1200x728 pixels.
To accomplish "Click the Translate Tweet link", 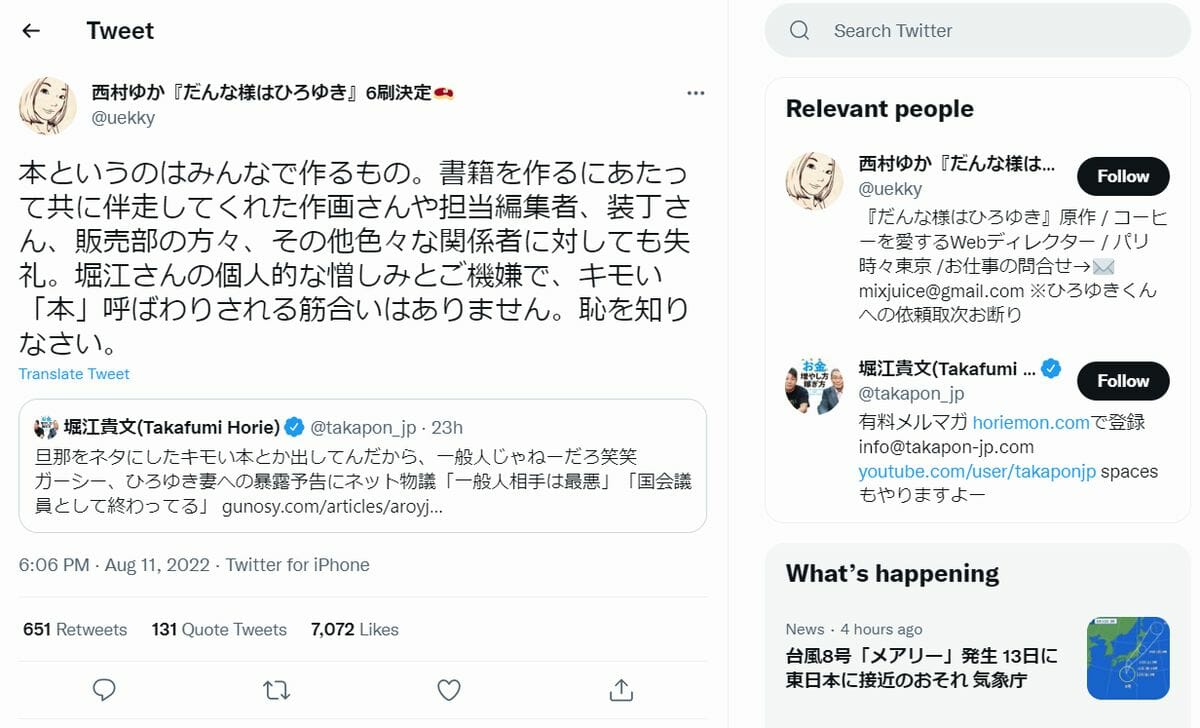I will (x=74, y=374).
